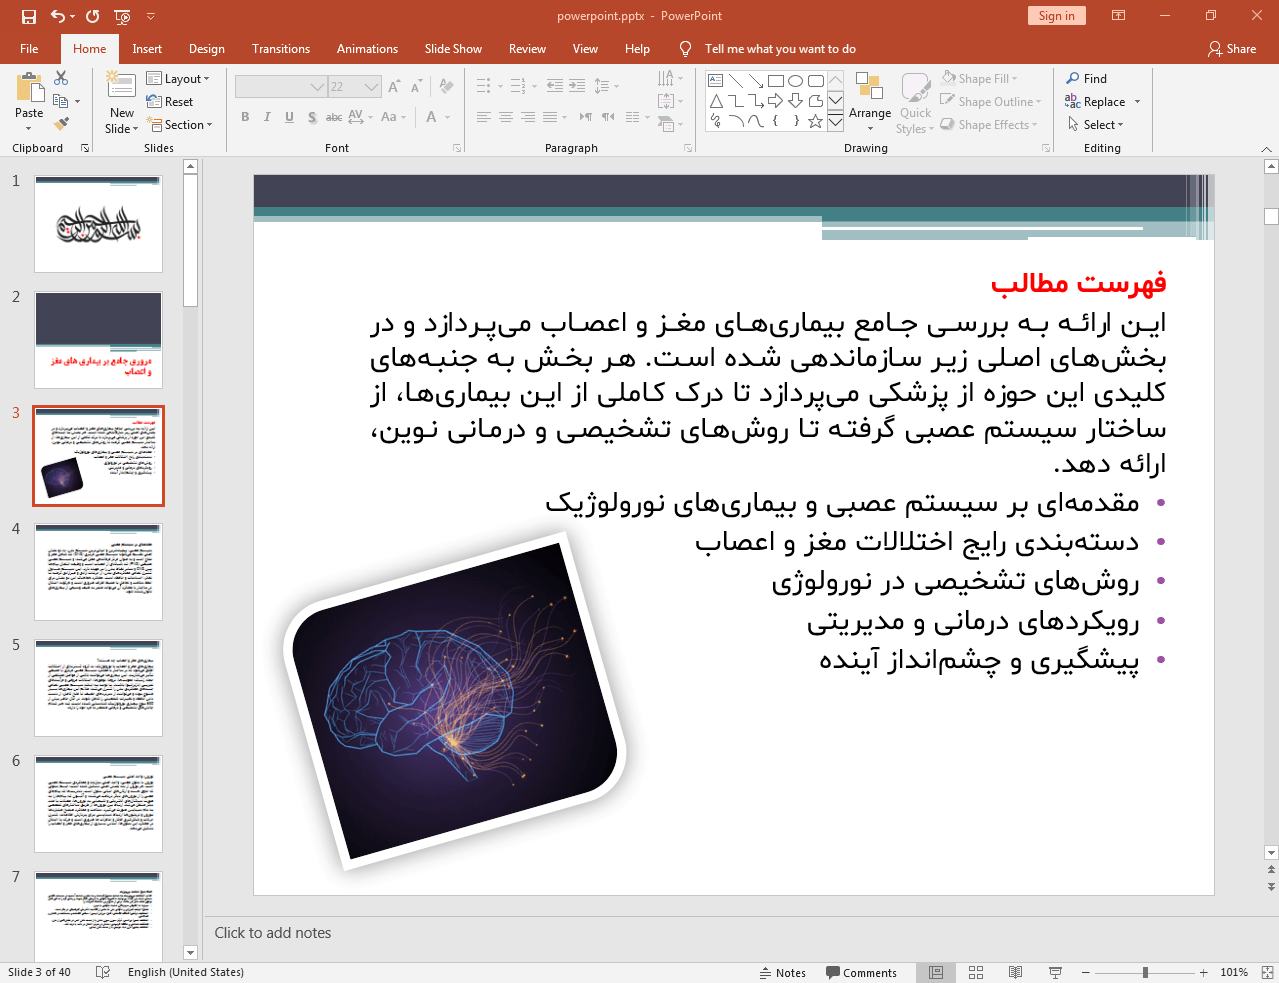This screenshot has height=983, width=1279.
Task: Click the Cut icon in Clipboard group
Action: [61, 77]
